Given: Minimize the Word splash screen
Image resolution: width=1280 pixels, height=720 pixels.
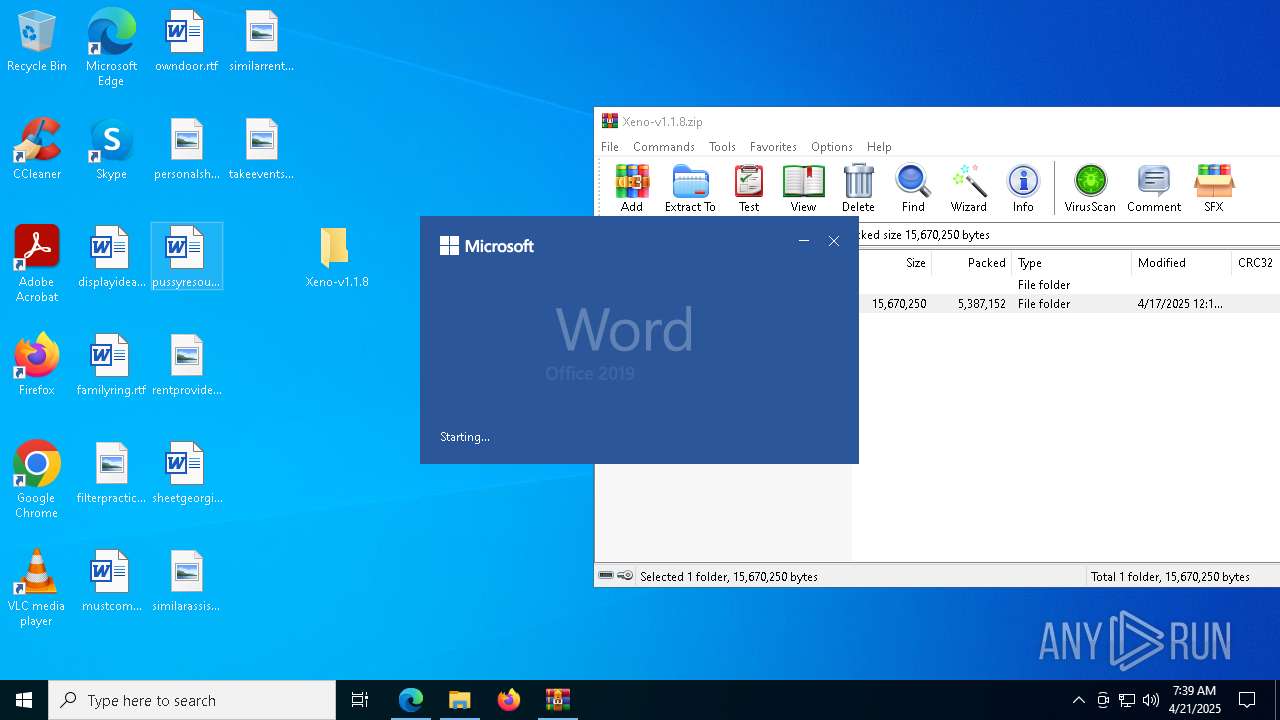Looking at the screenshot, I should pyautogui.click(x=804, y=241).
